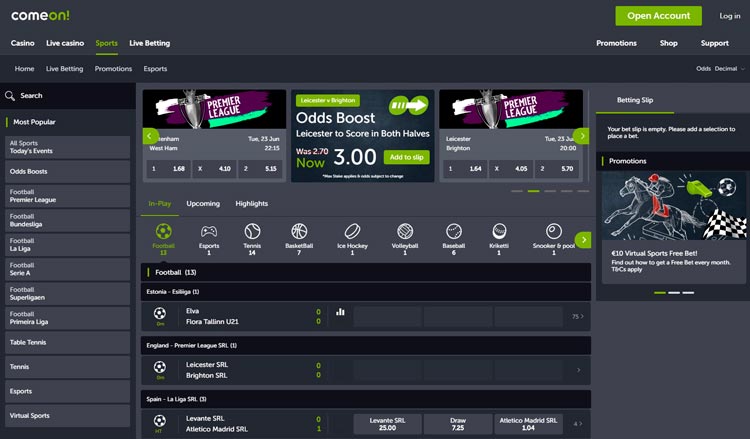The width and height of the screenshot is (750, 439).
Task: Open the top-level Sports menu
Action: point(106,43)
